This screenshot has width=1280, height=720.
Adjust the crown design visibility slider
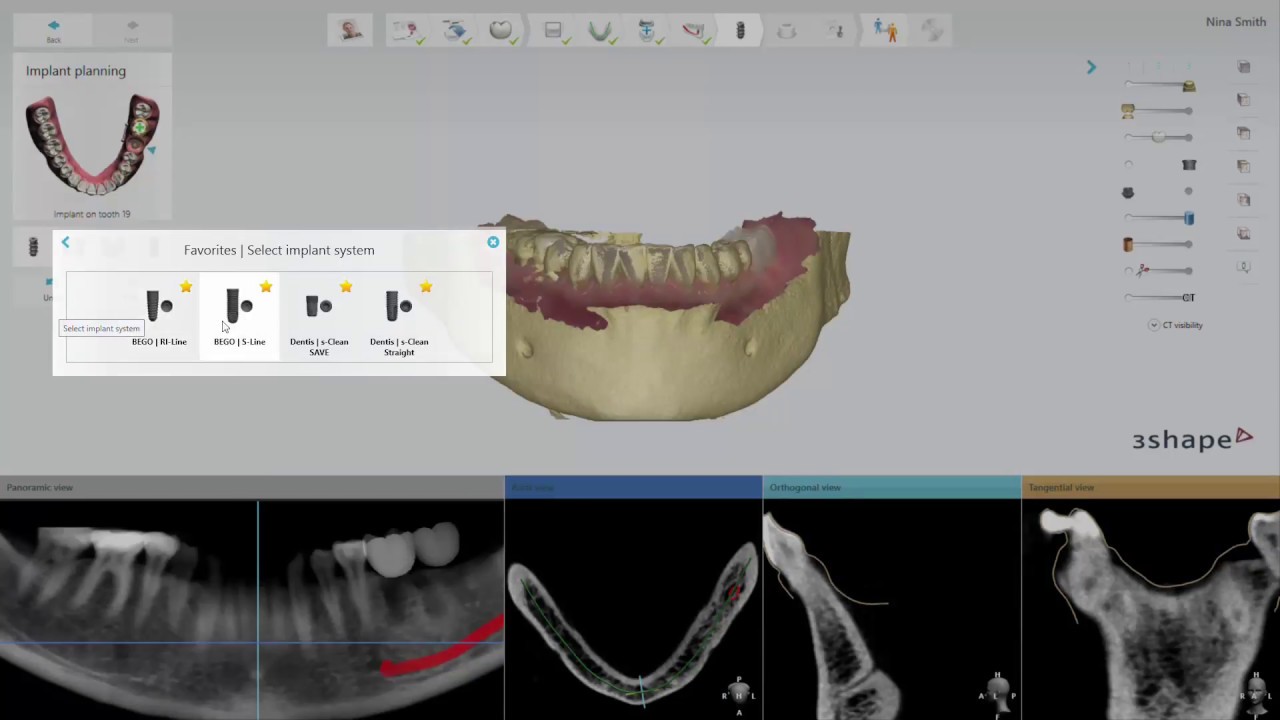coord(1159,137)
